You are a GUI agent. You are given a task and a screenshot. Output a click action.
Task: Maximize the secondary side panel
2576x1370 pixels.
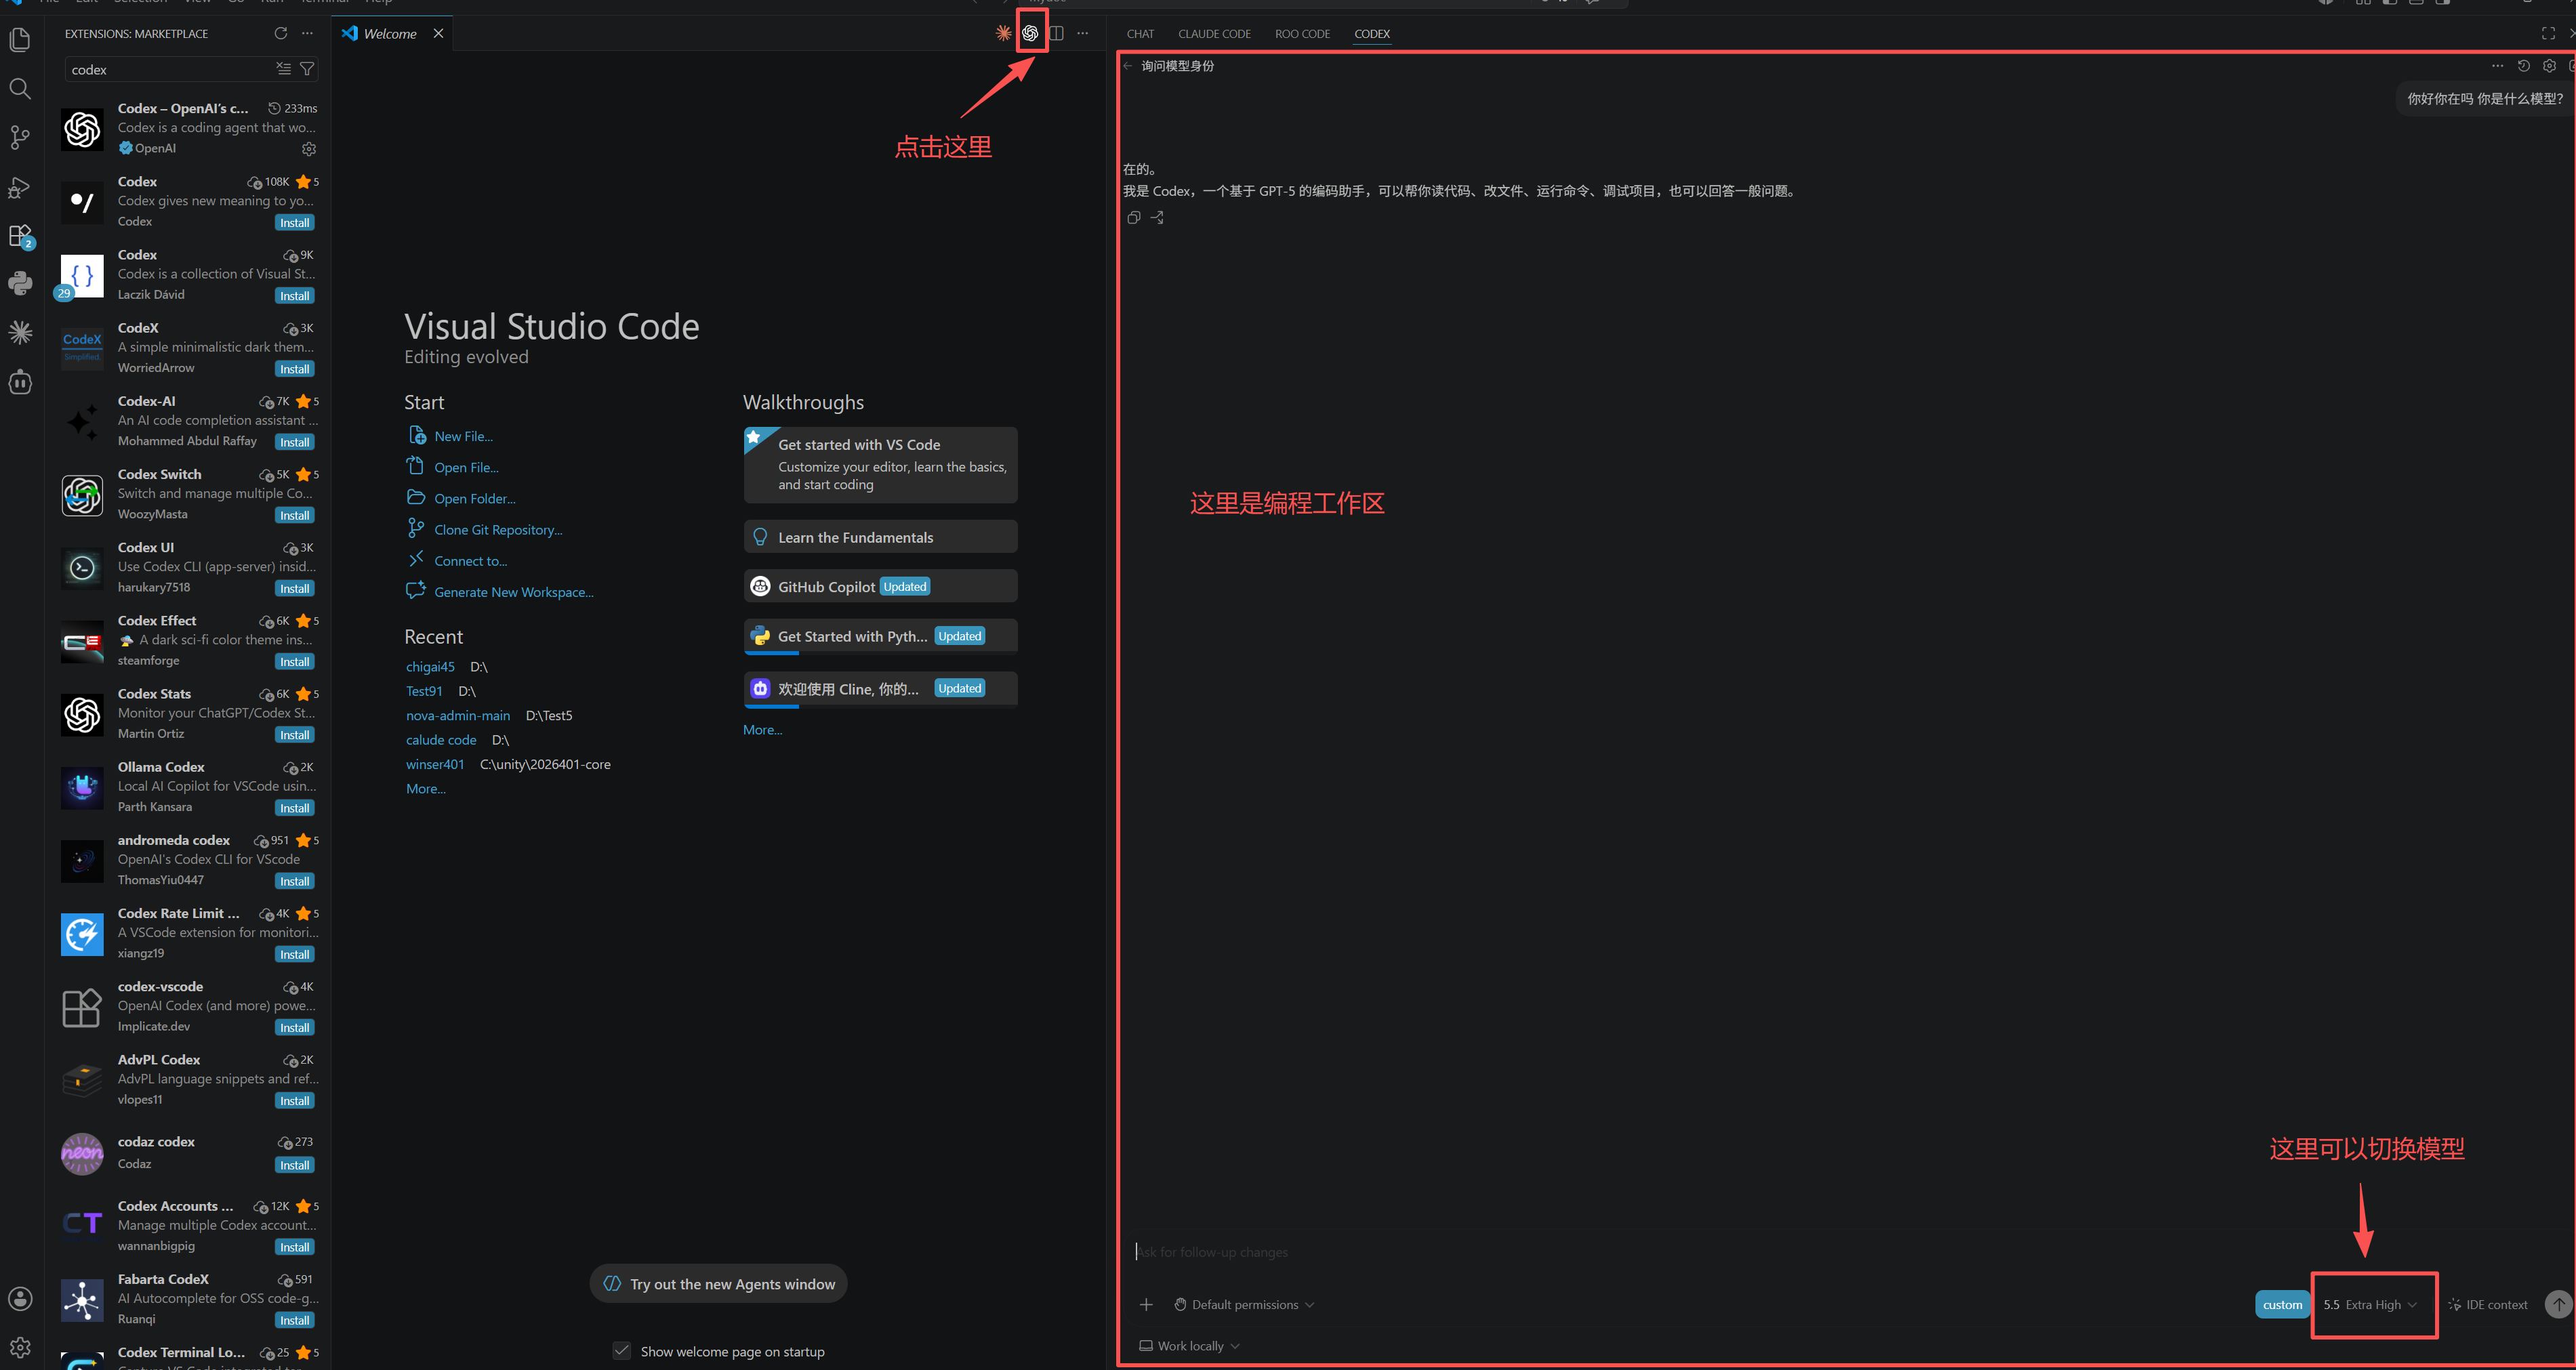click(x=2548, y=33)
